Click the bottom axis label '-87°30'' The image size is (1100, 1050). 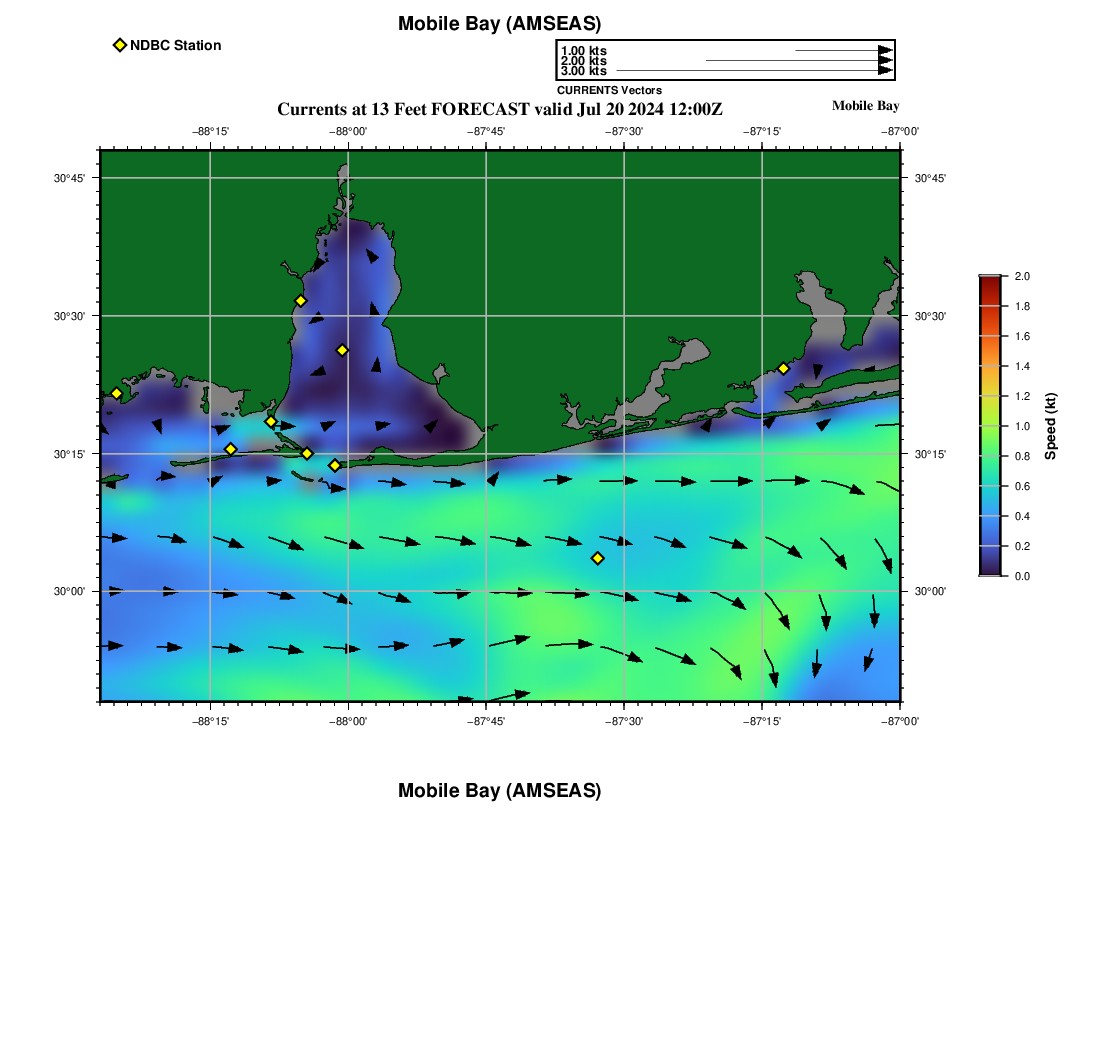click(624, 721)
